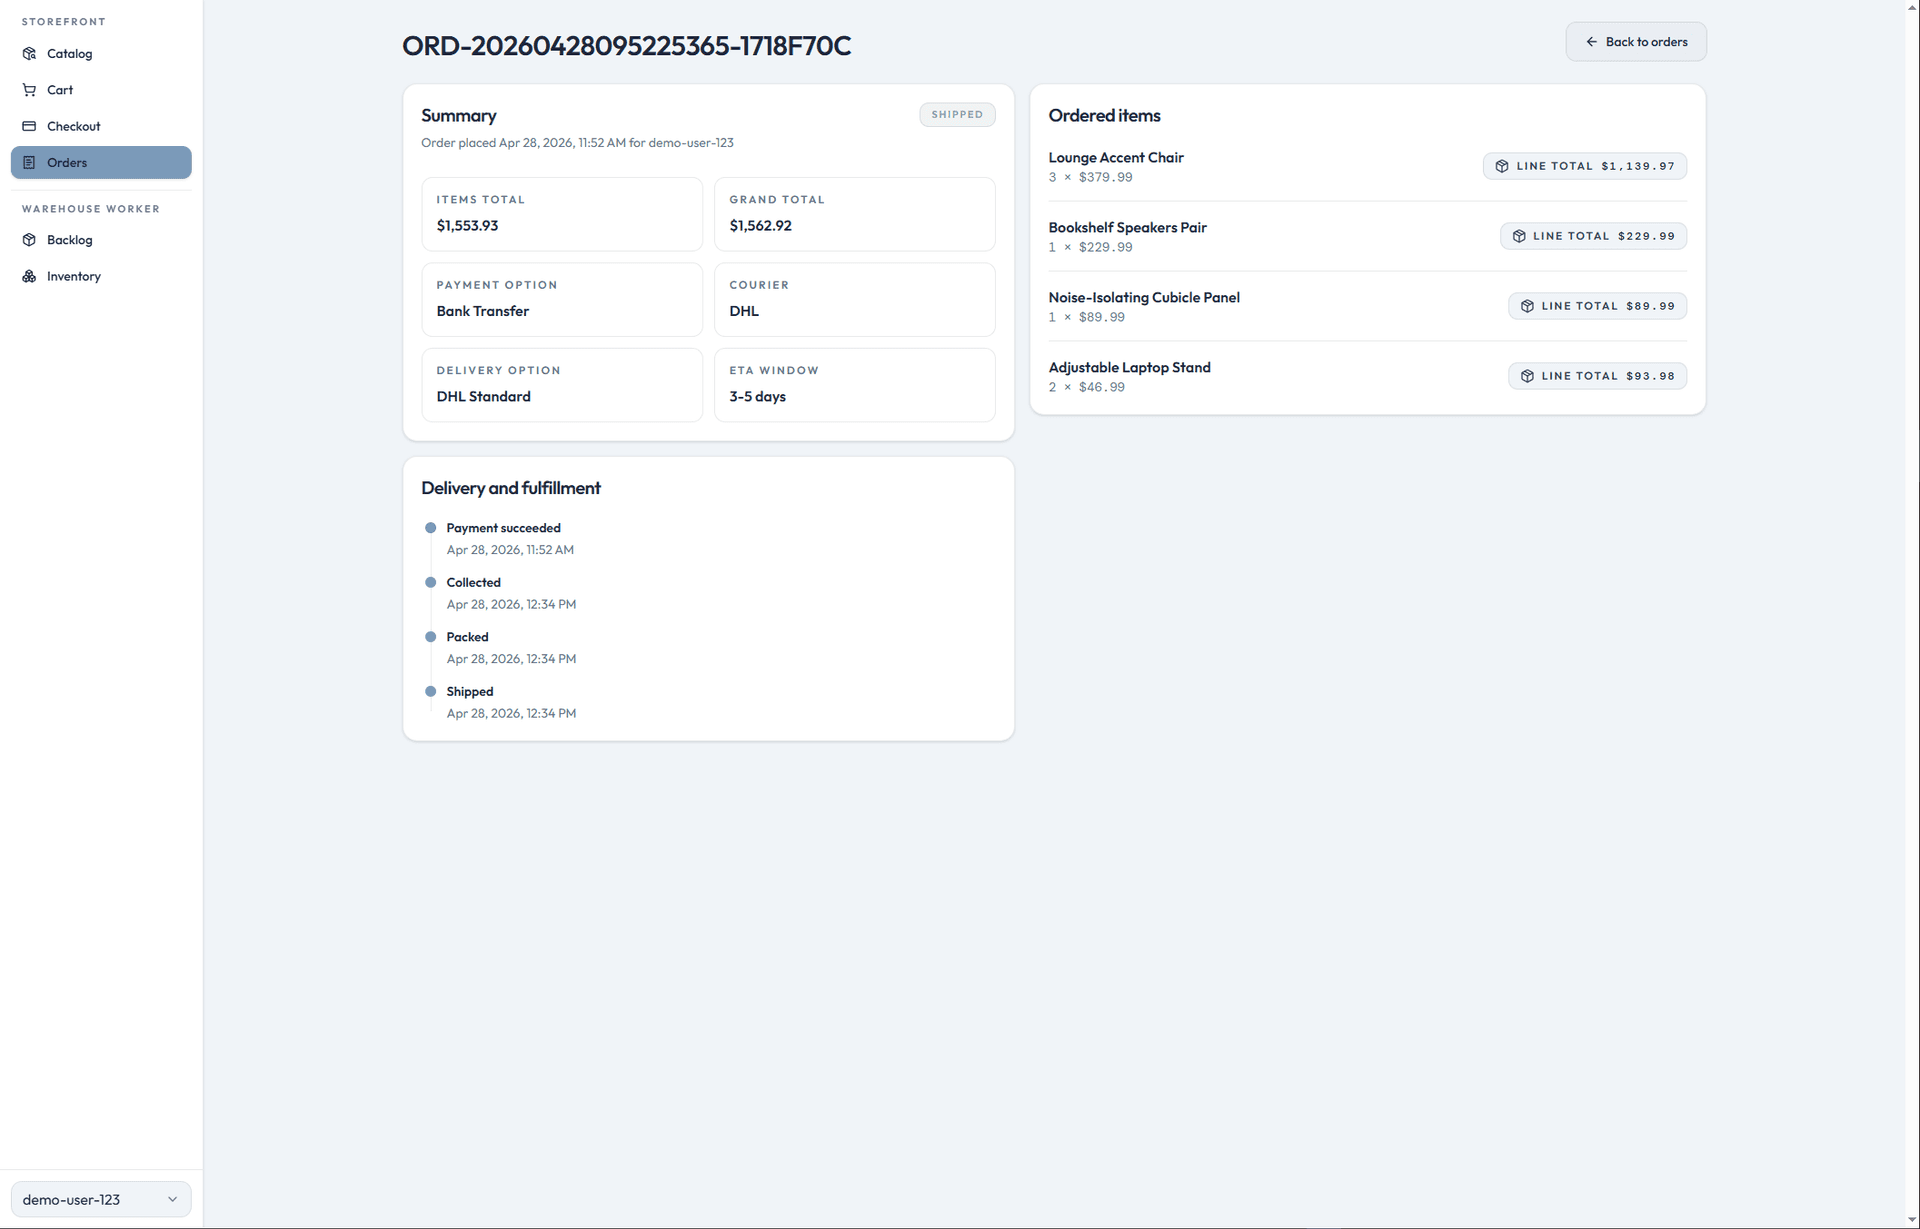The width and height of the screenshot is (1920, 1229).
Task: Click package icon on Lounge Accent Chair line total
Action: (x=1502, y=166)
